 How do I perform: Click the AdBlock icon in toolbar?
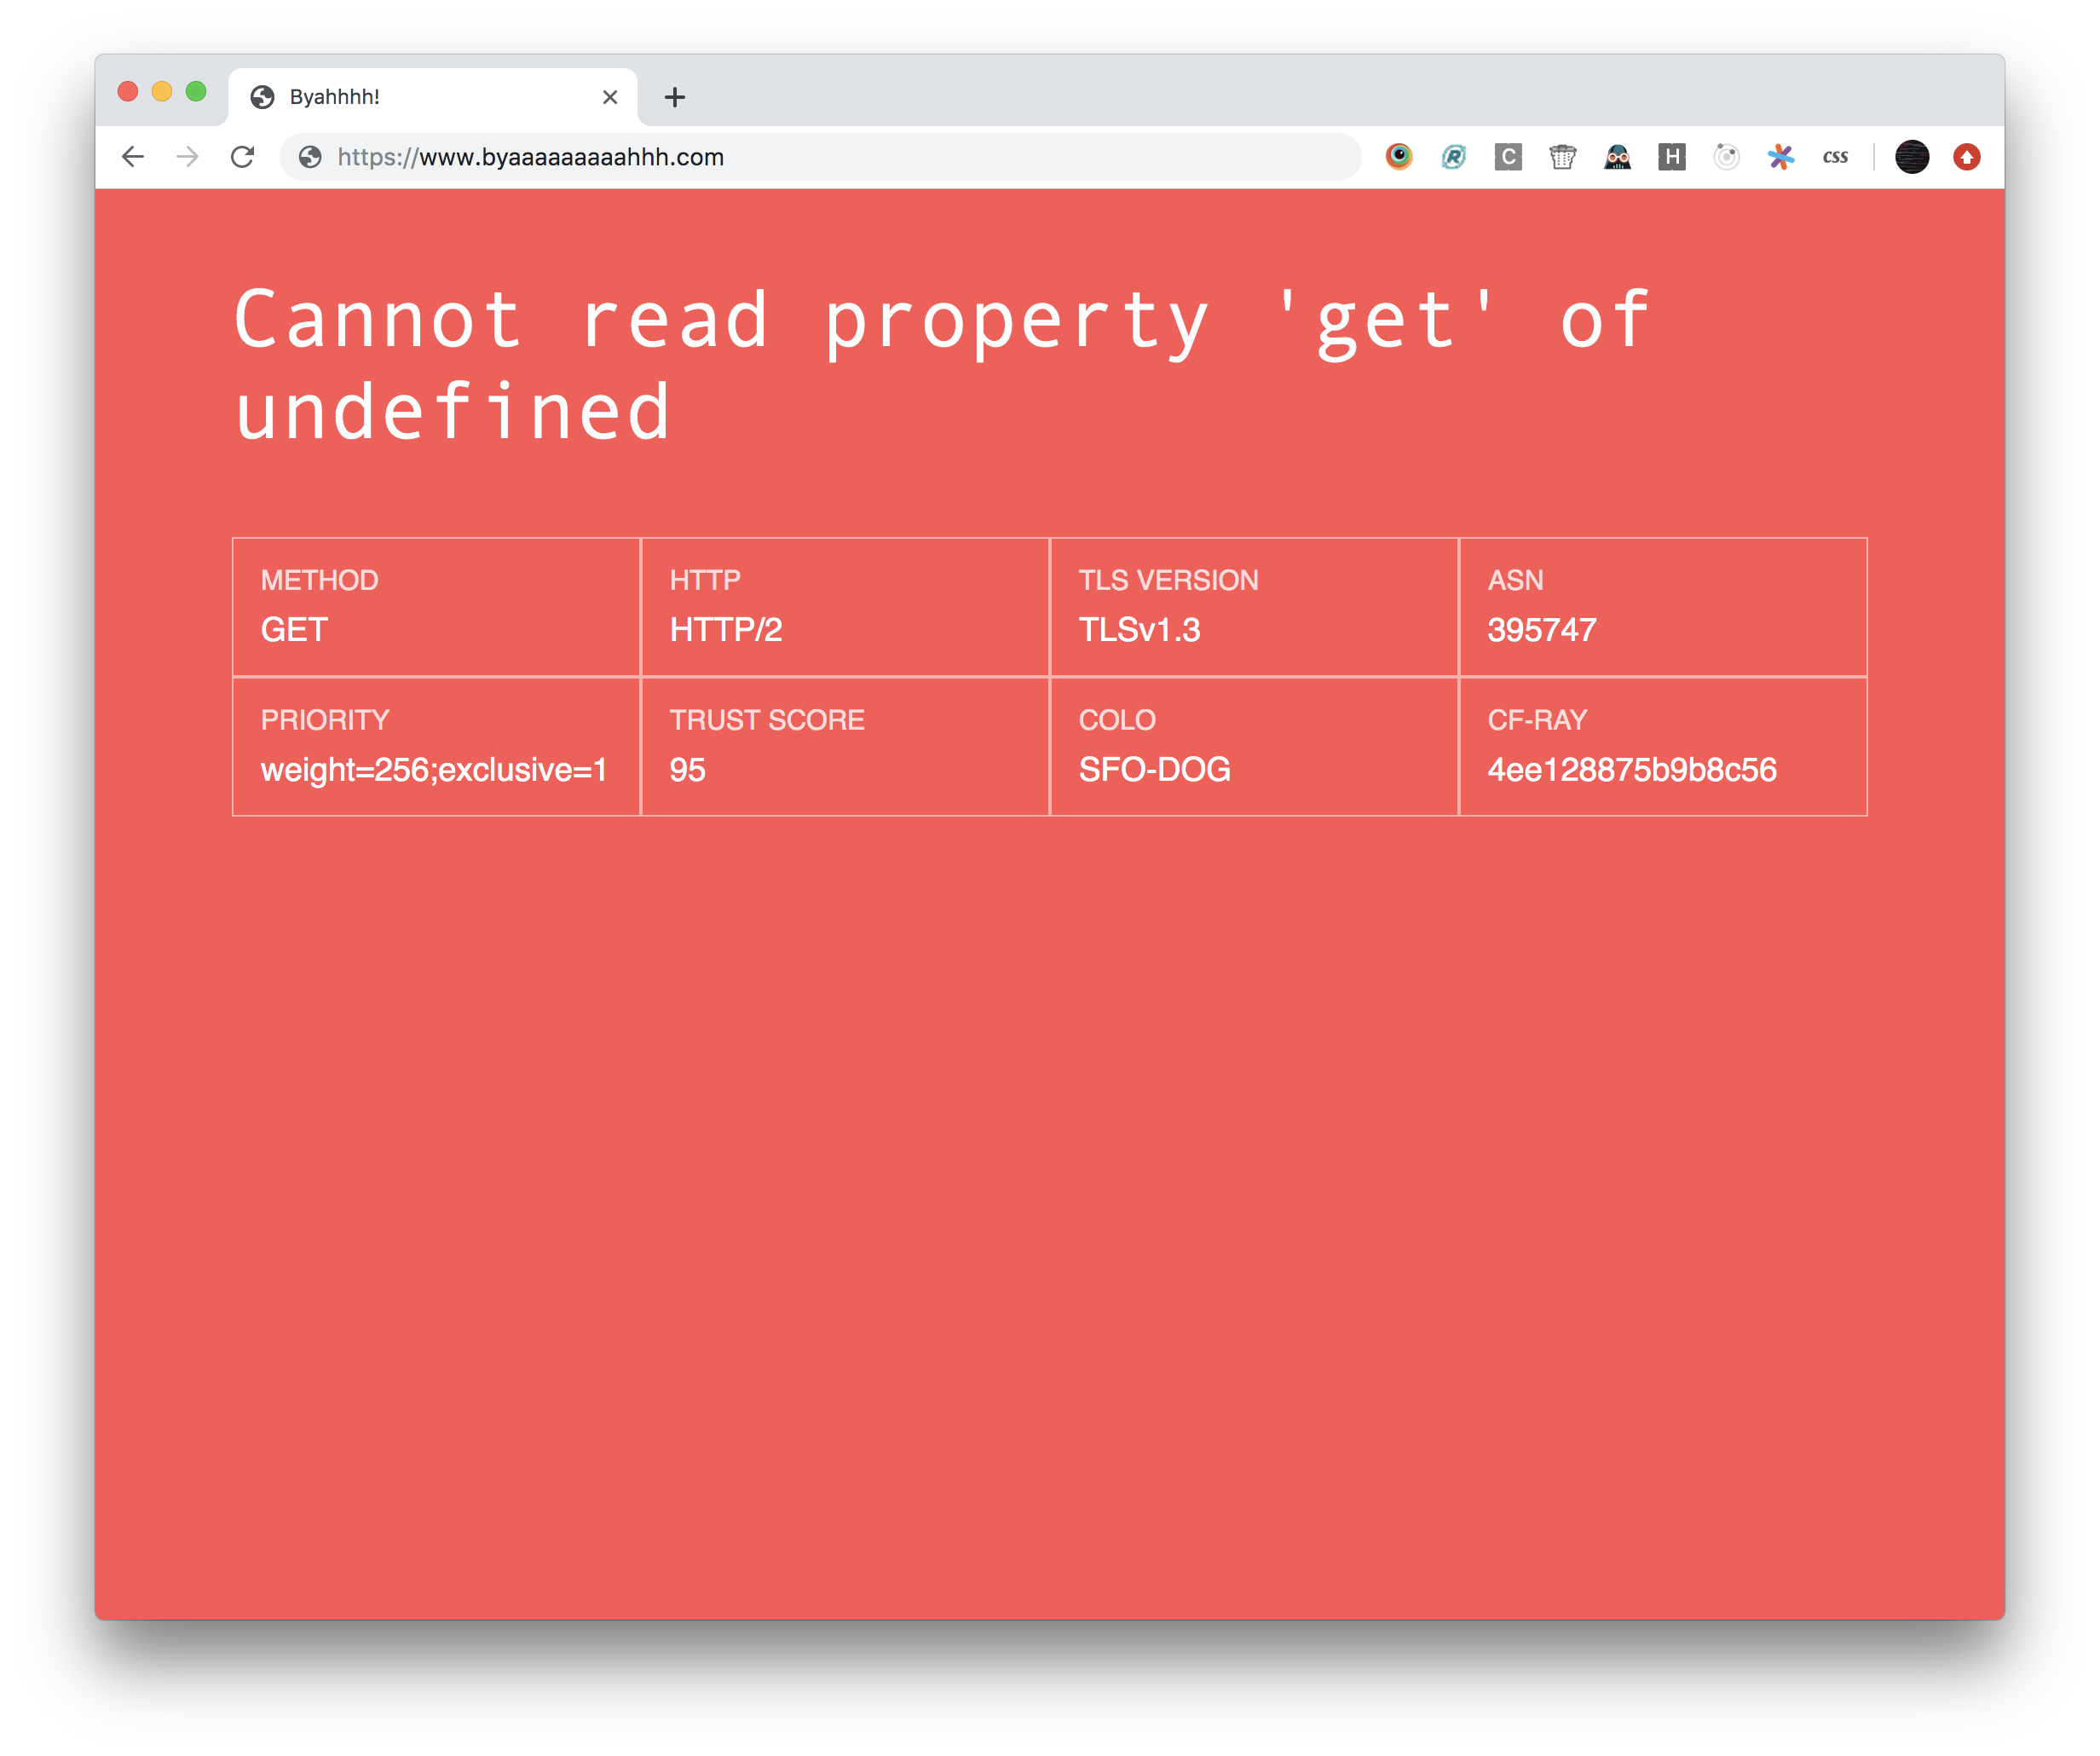pyautogui.click(x=1967, y=157)
